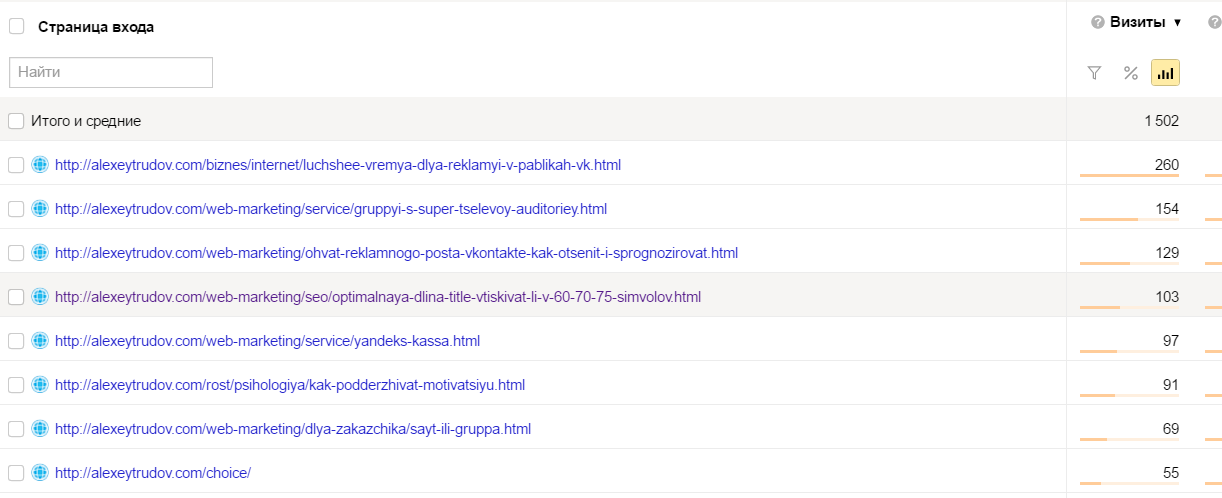
Task: Click the help question mark beside Визиты
Action: point(1097,22)
